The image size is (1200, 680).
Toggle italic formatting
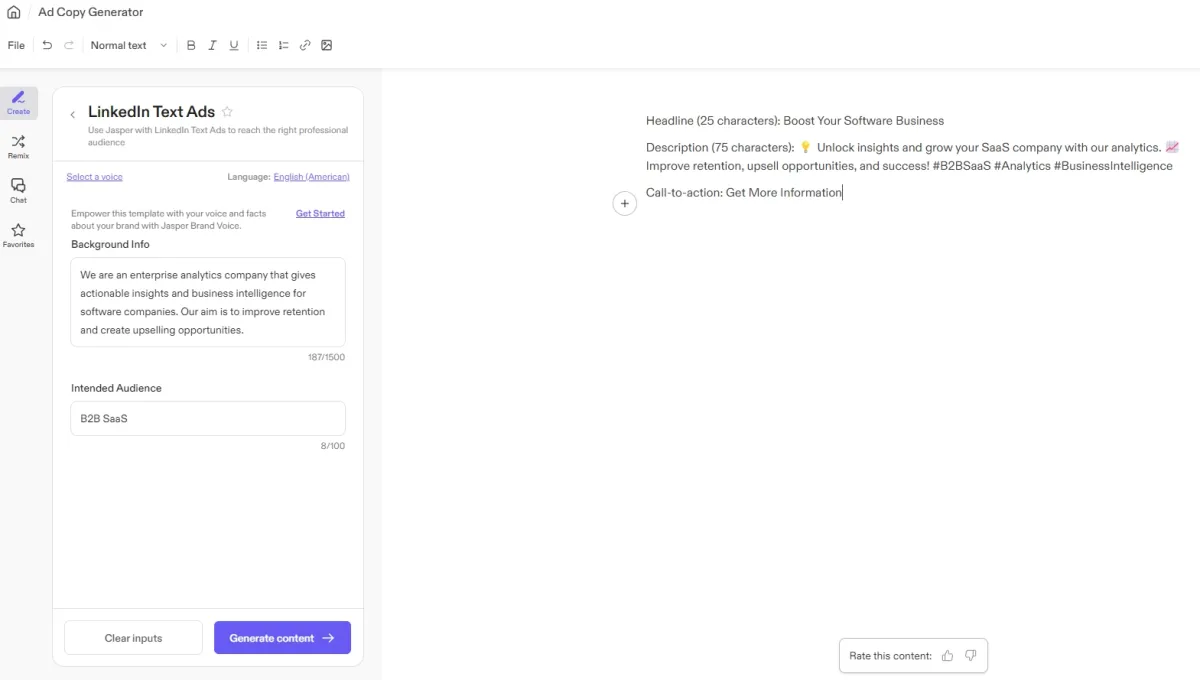[x=212, y=45]
